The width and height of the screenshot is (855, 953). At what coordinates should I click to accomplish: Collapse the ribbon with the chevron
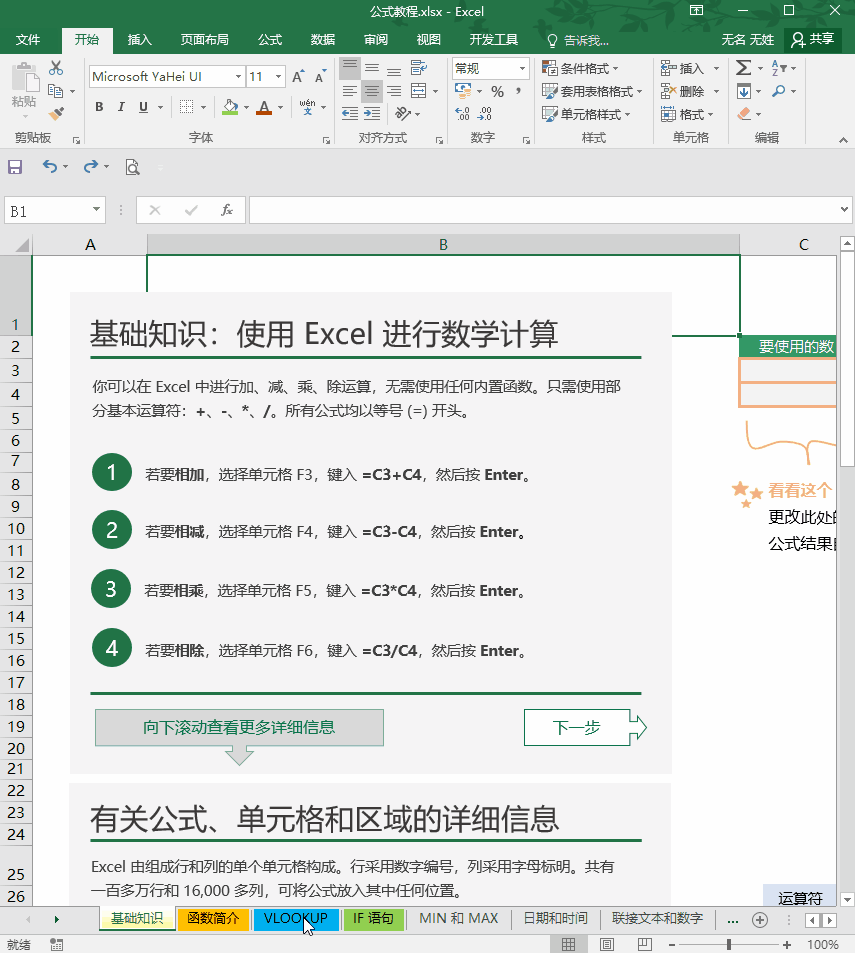[843, 140]
